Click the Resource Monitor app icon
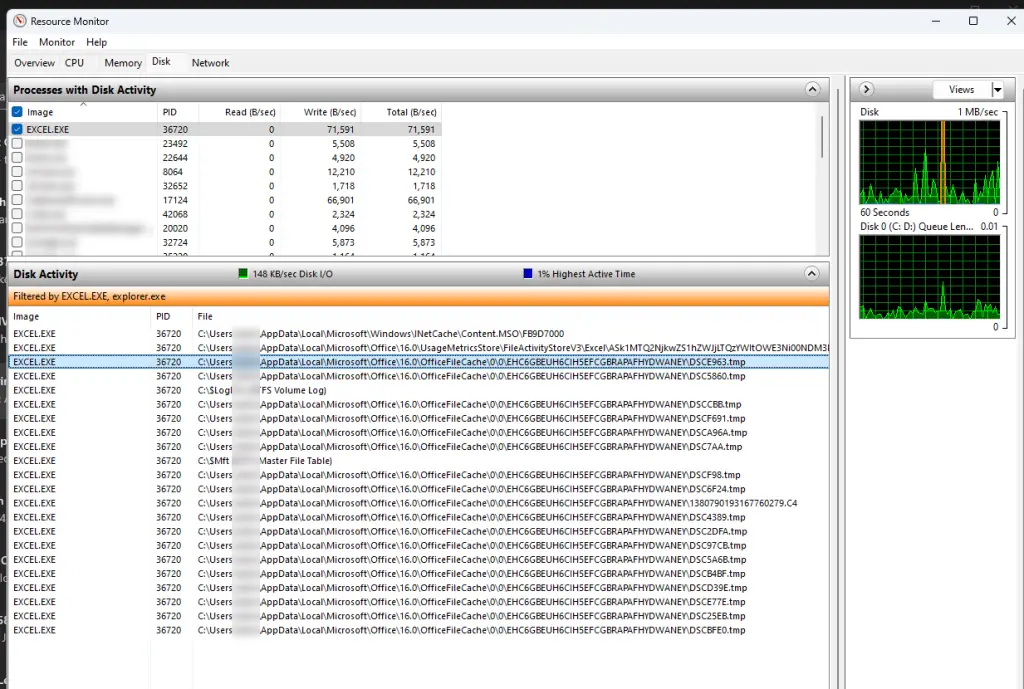Image resolution: width=1024 pixels, height=689 pixels. pos(18,21)
